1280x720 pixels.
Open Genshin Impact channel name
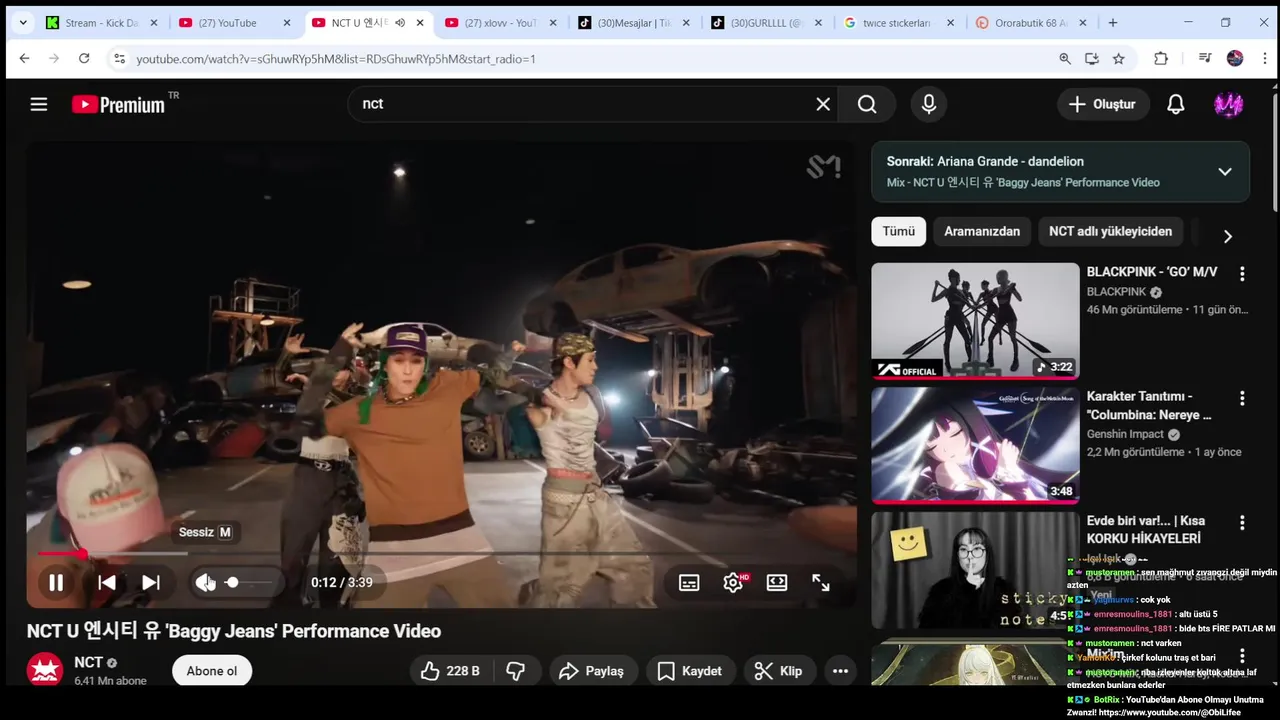point(1125,434)
